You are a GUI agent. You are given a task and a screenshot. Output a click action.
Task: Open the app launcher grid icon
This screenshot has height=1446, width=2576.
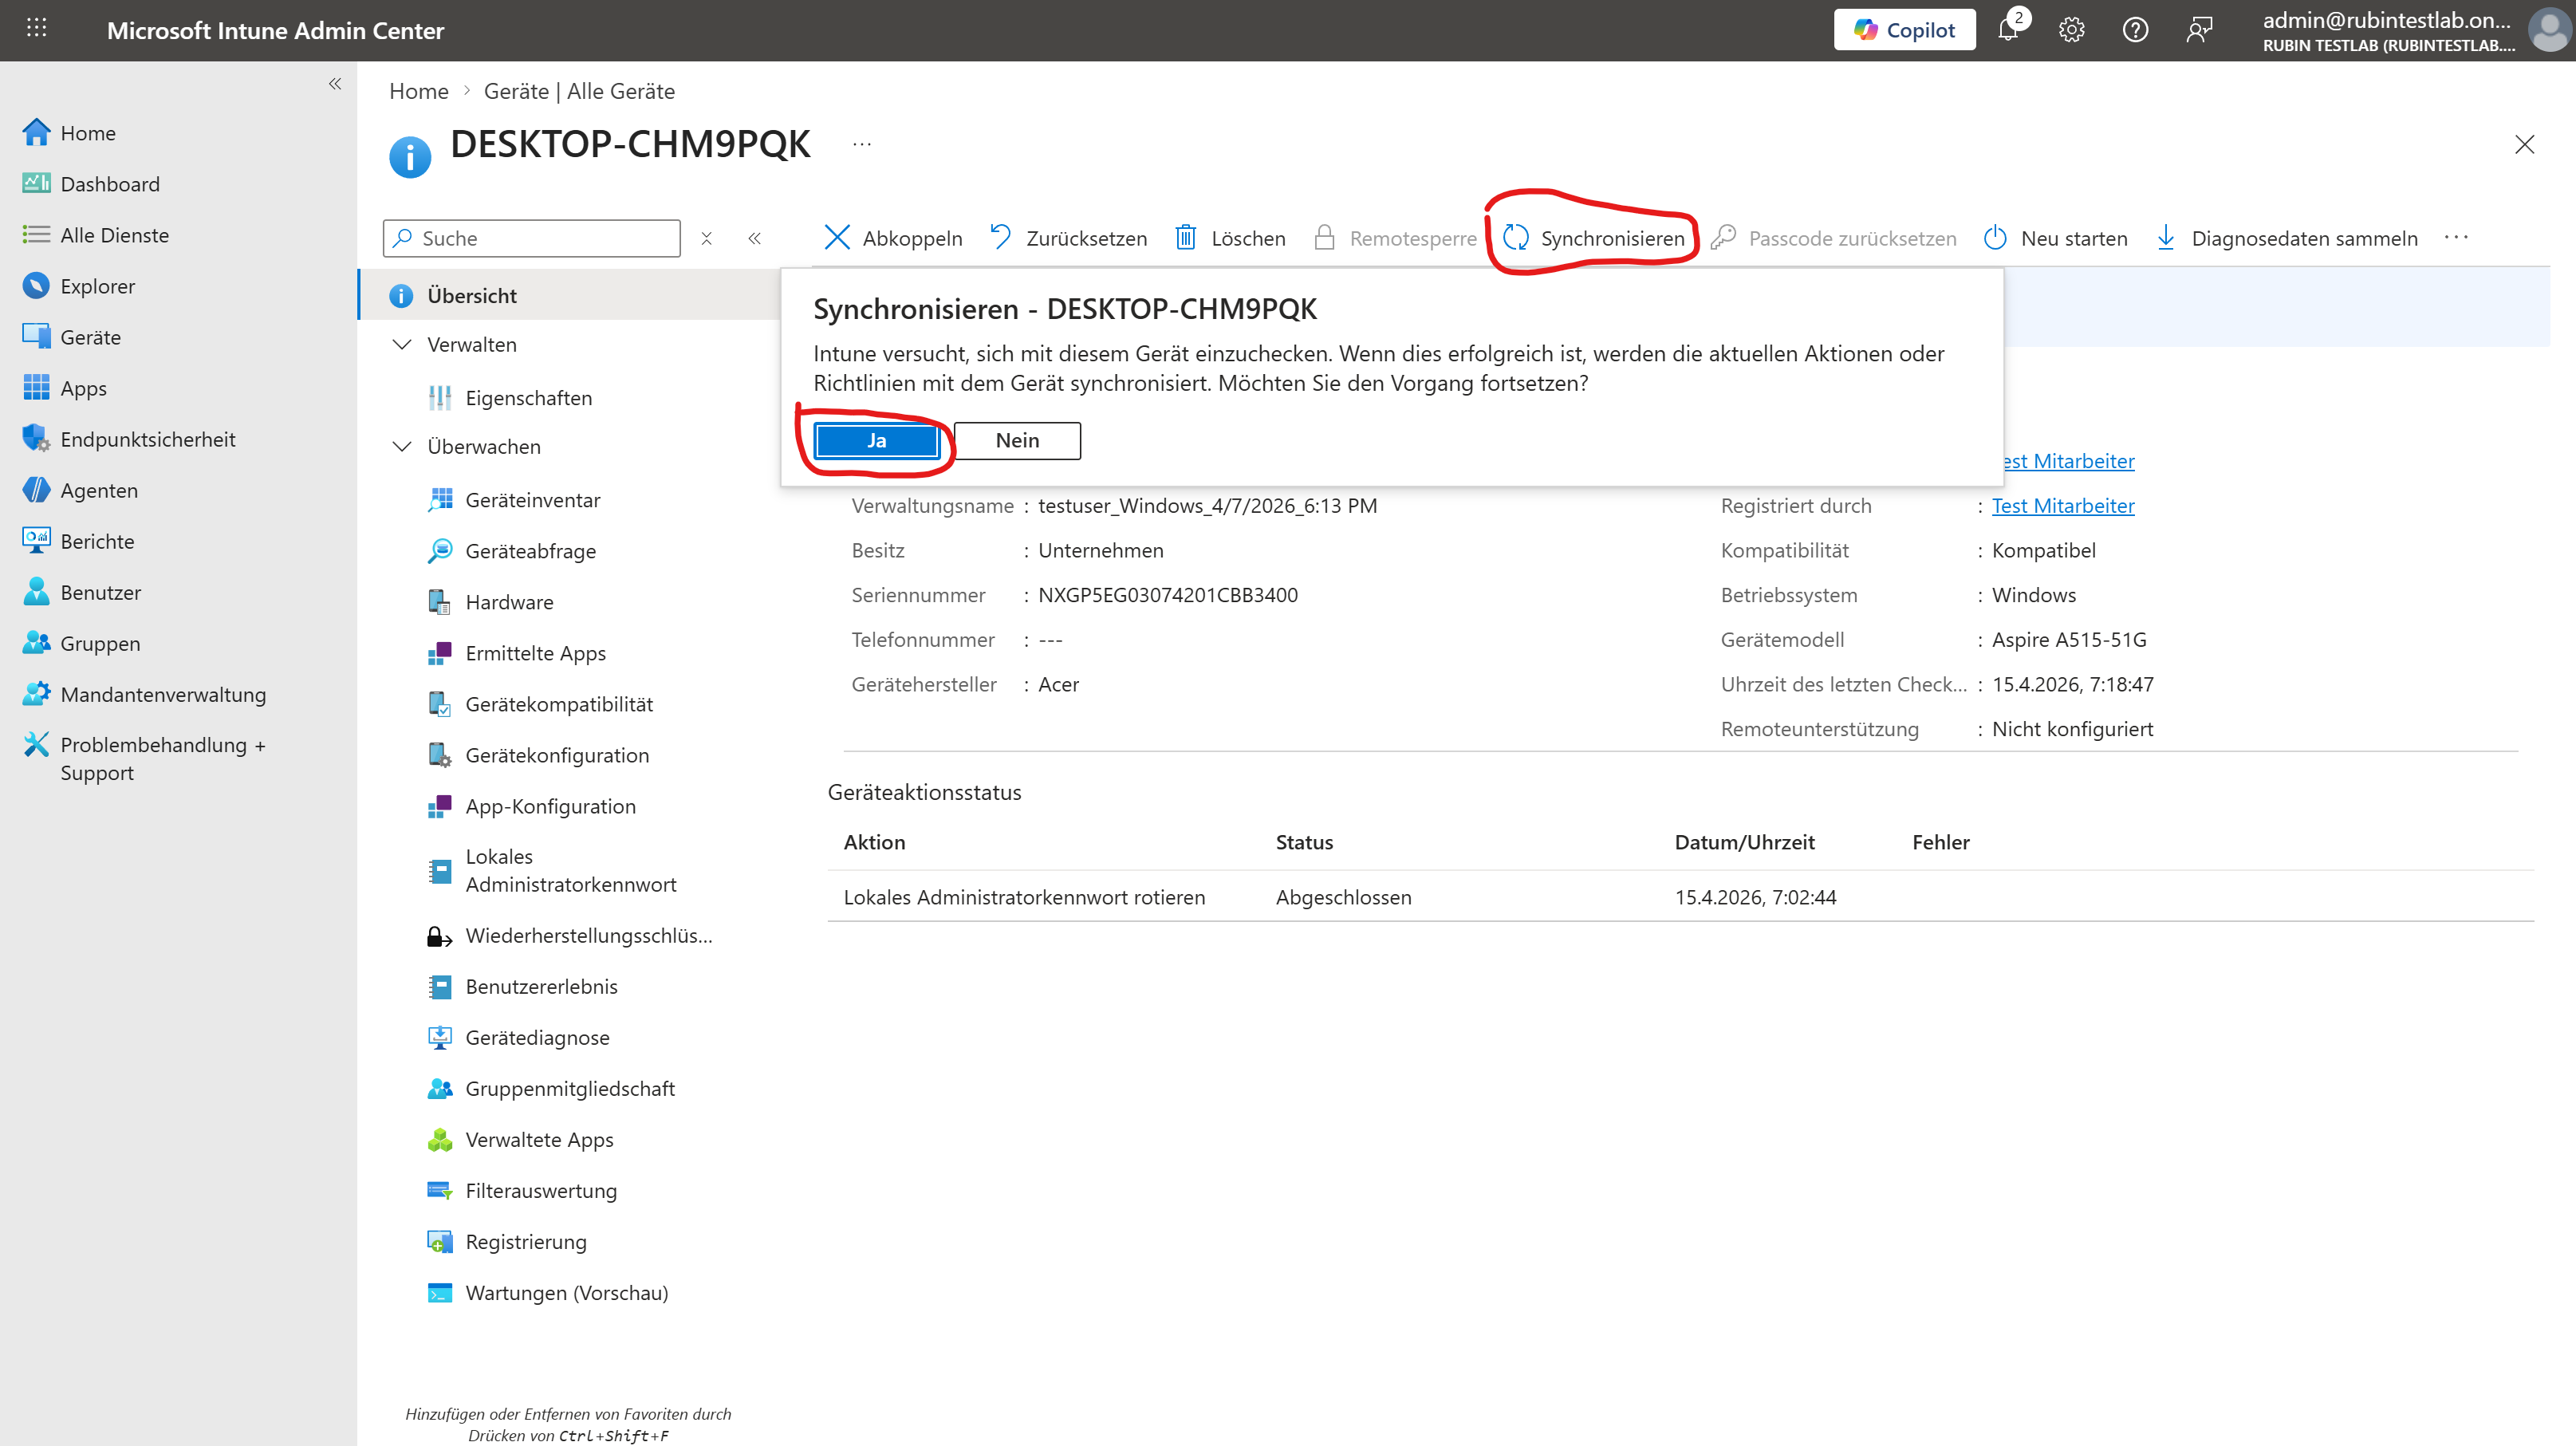pyautogui.click(x=37, y=28)
